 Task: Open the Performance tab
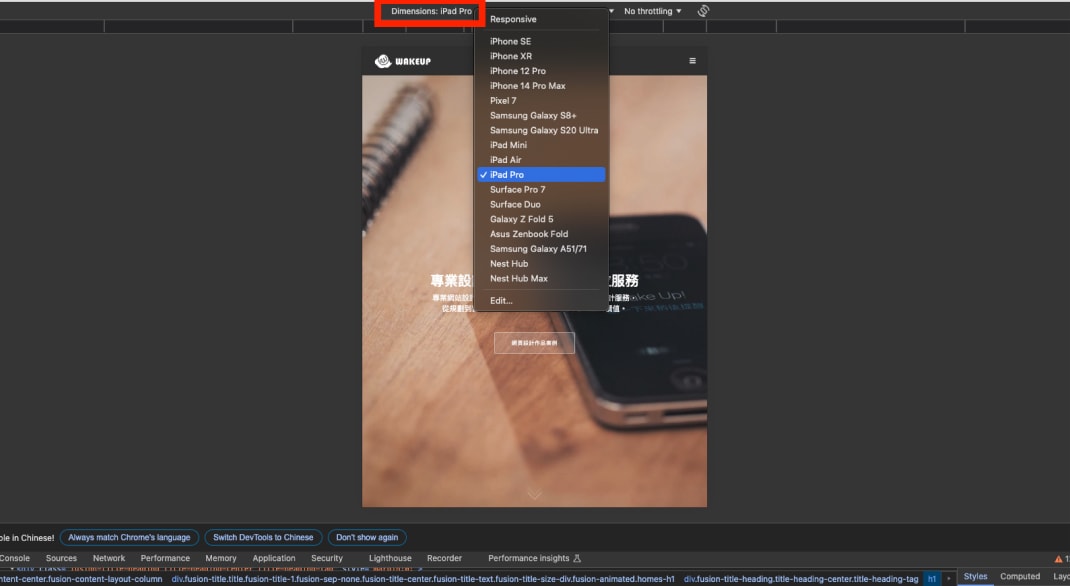coord(165,558)
